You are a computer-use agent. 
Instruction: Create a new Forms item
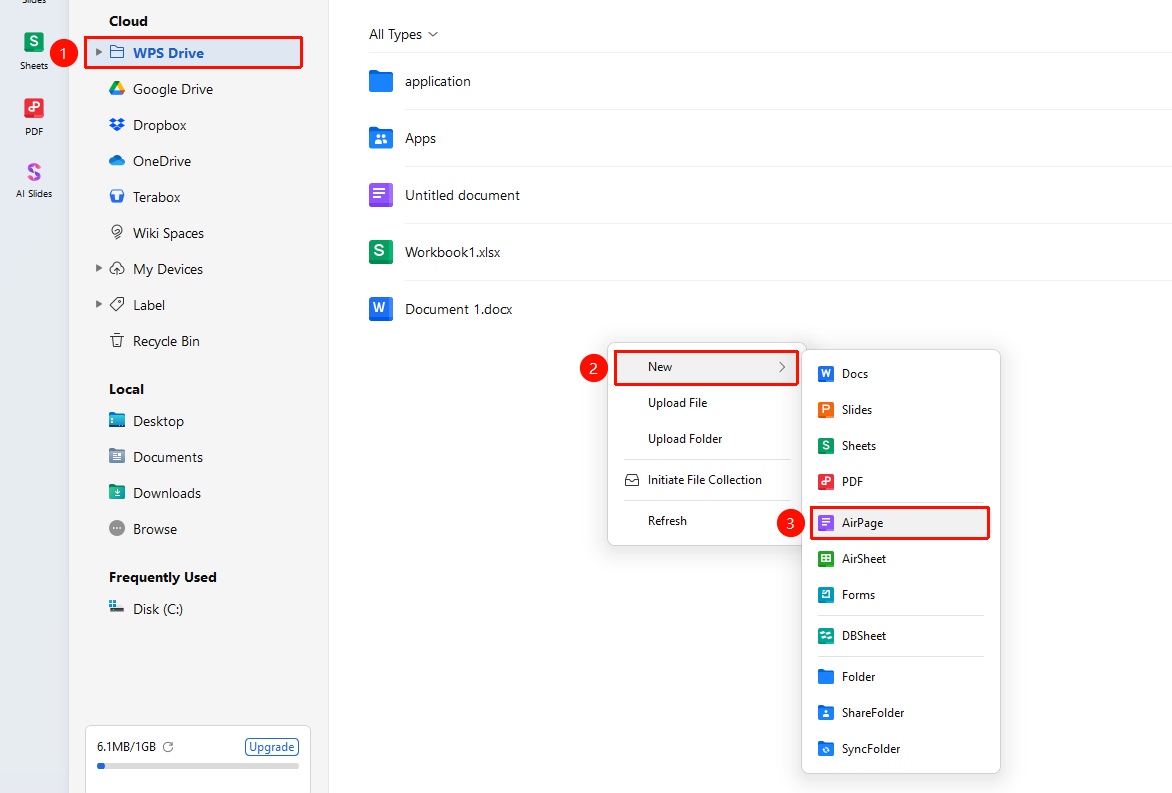[x=900, y=595]
